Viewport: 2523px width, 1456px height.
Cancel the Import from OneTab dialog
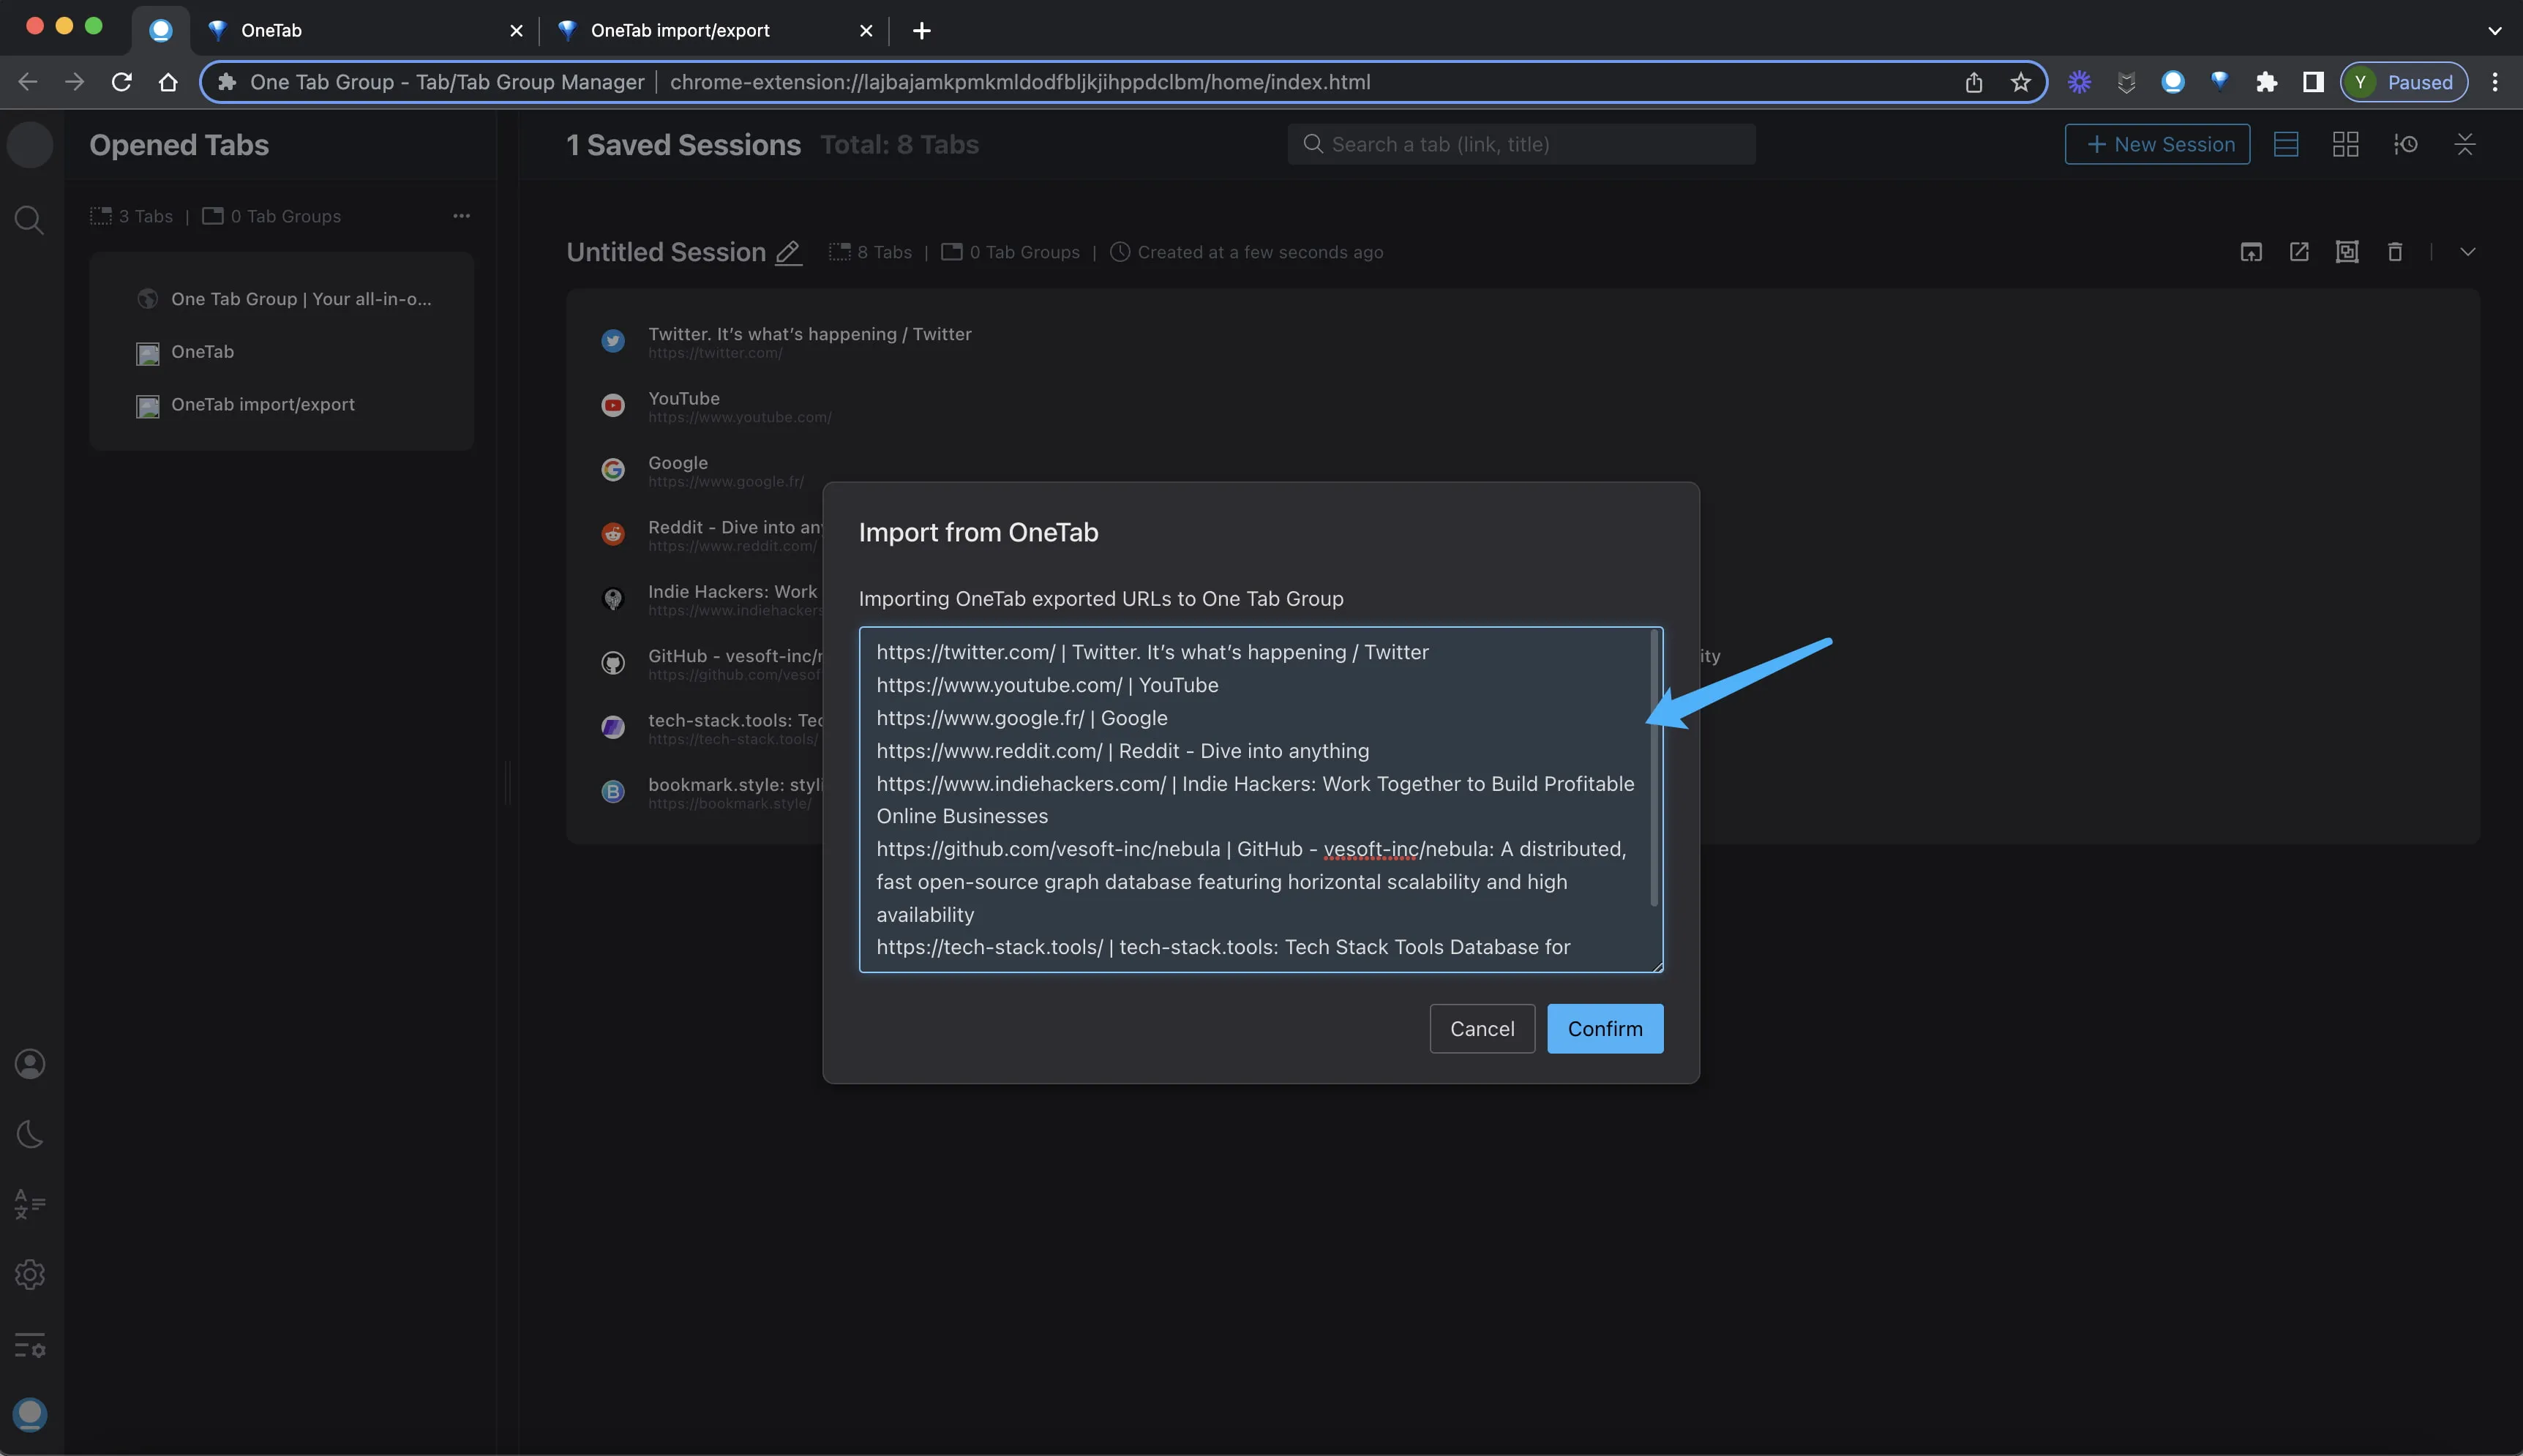pos(1481,1028)
